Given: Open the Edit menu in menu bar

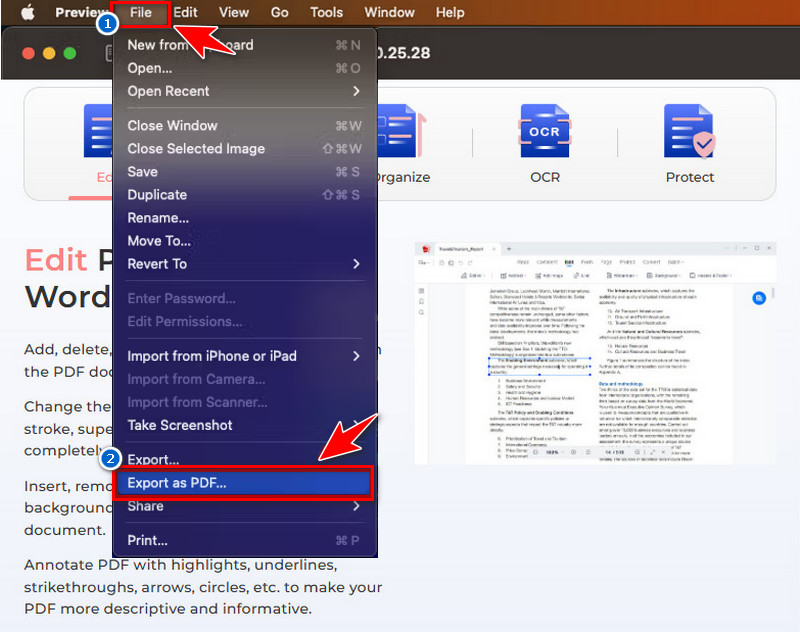Looking at the screenshot, I should coord(185,12).
